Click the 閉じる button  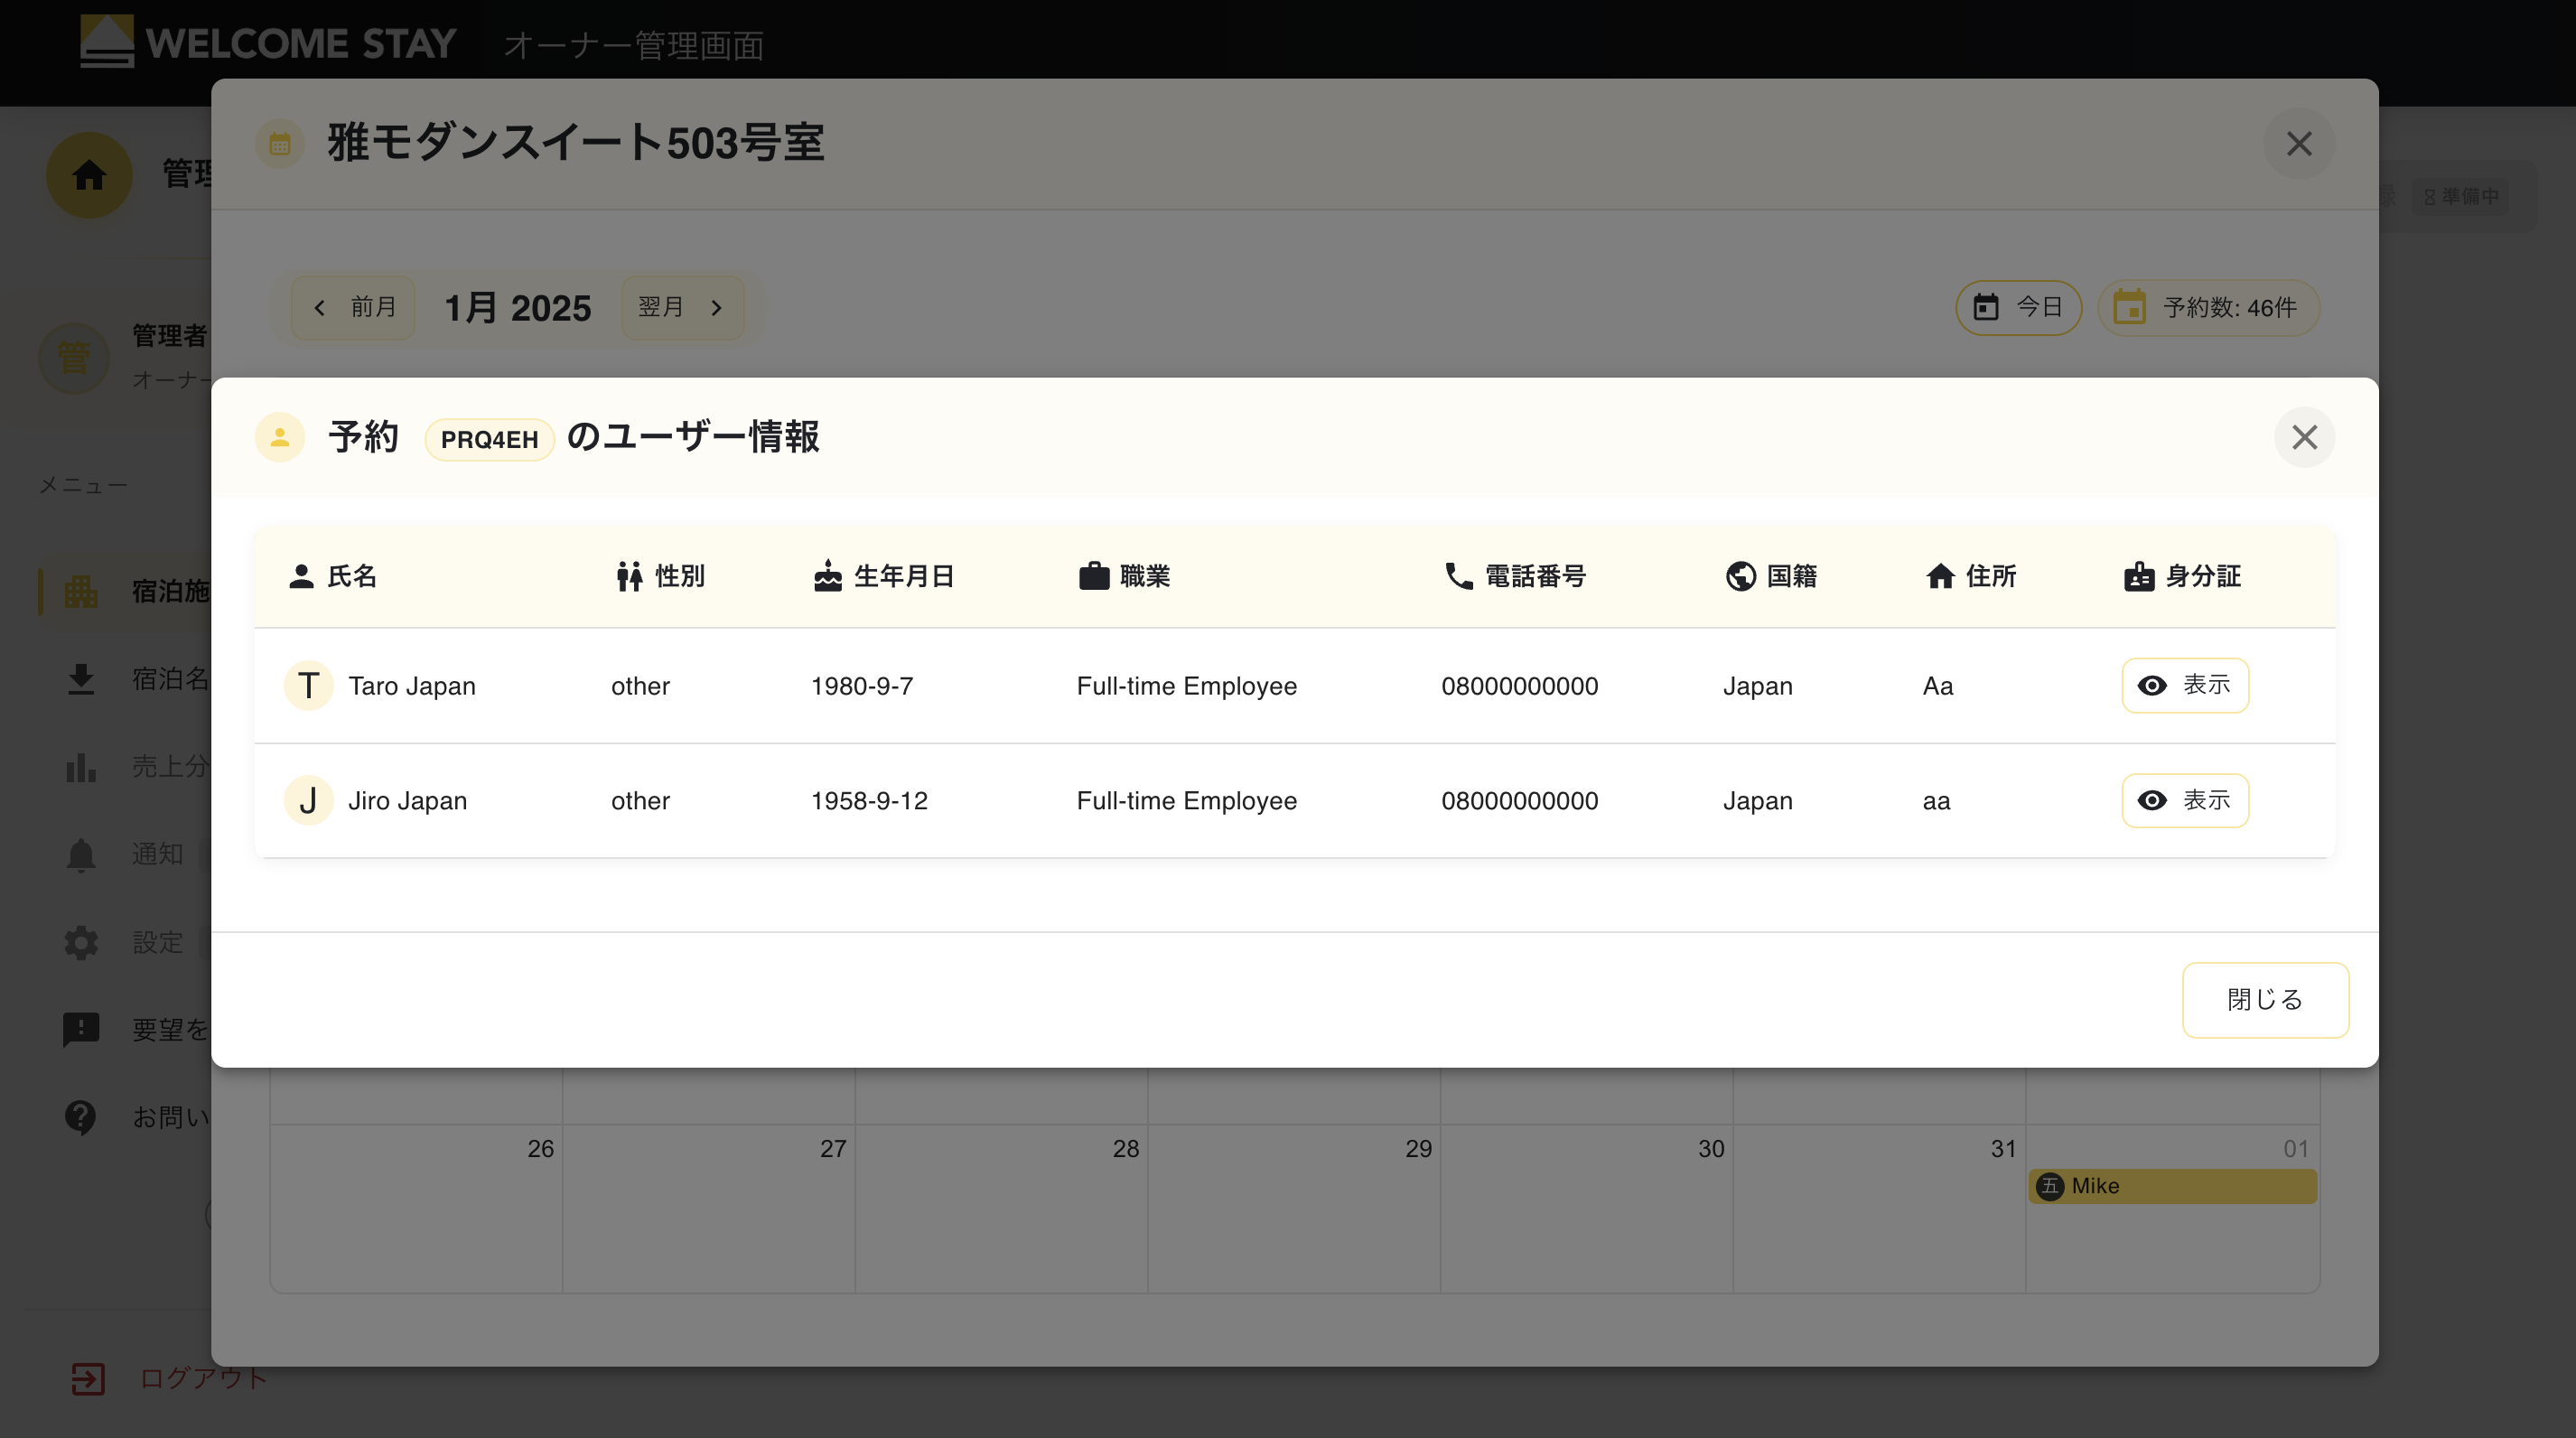2264,999
